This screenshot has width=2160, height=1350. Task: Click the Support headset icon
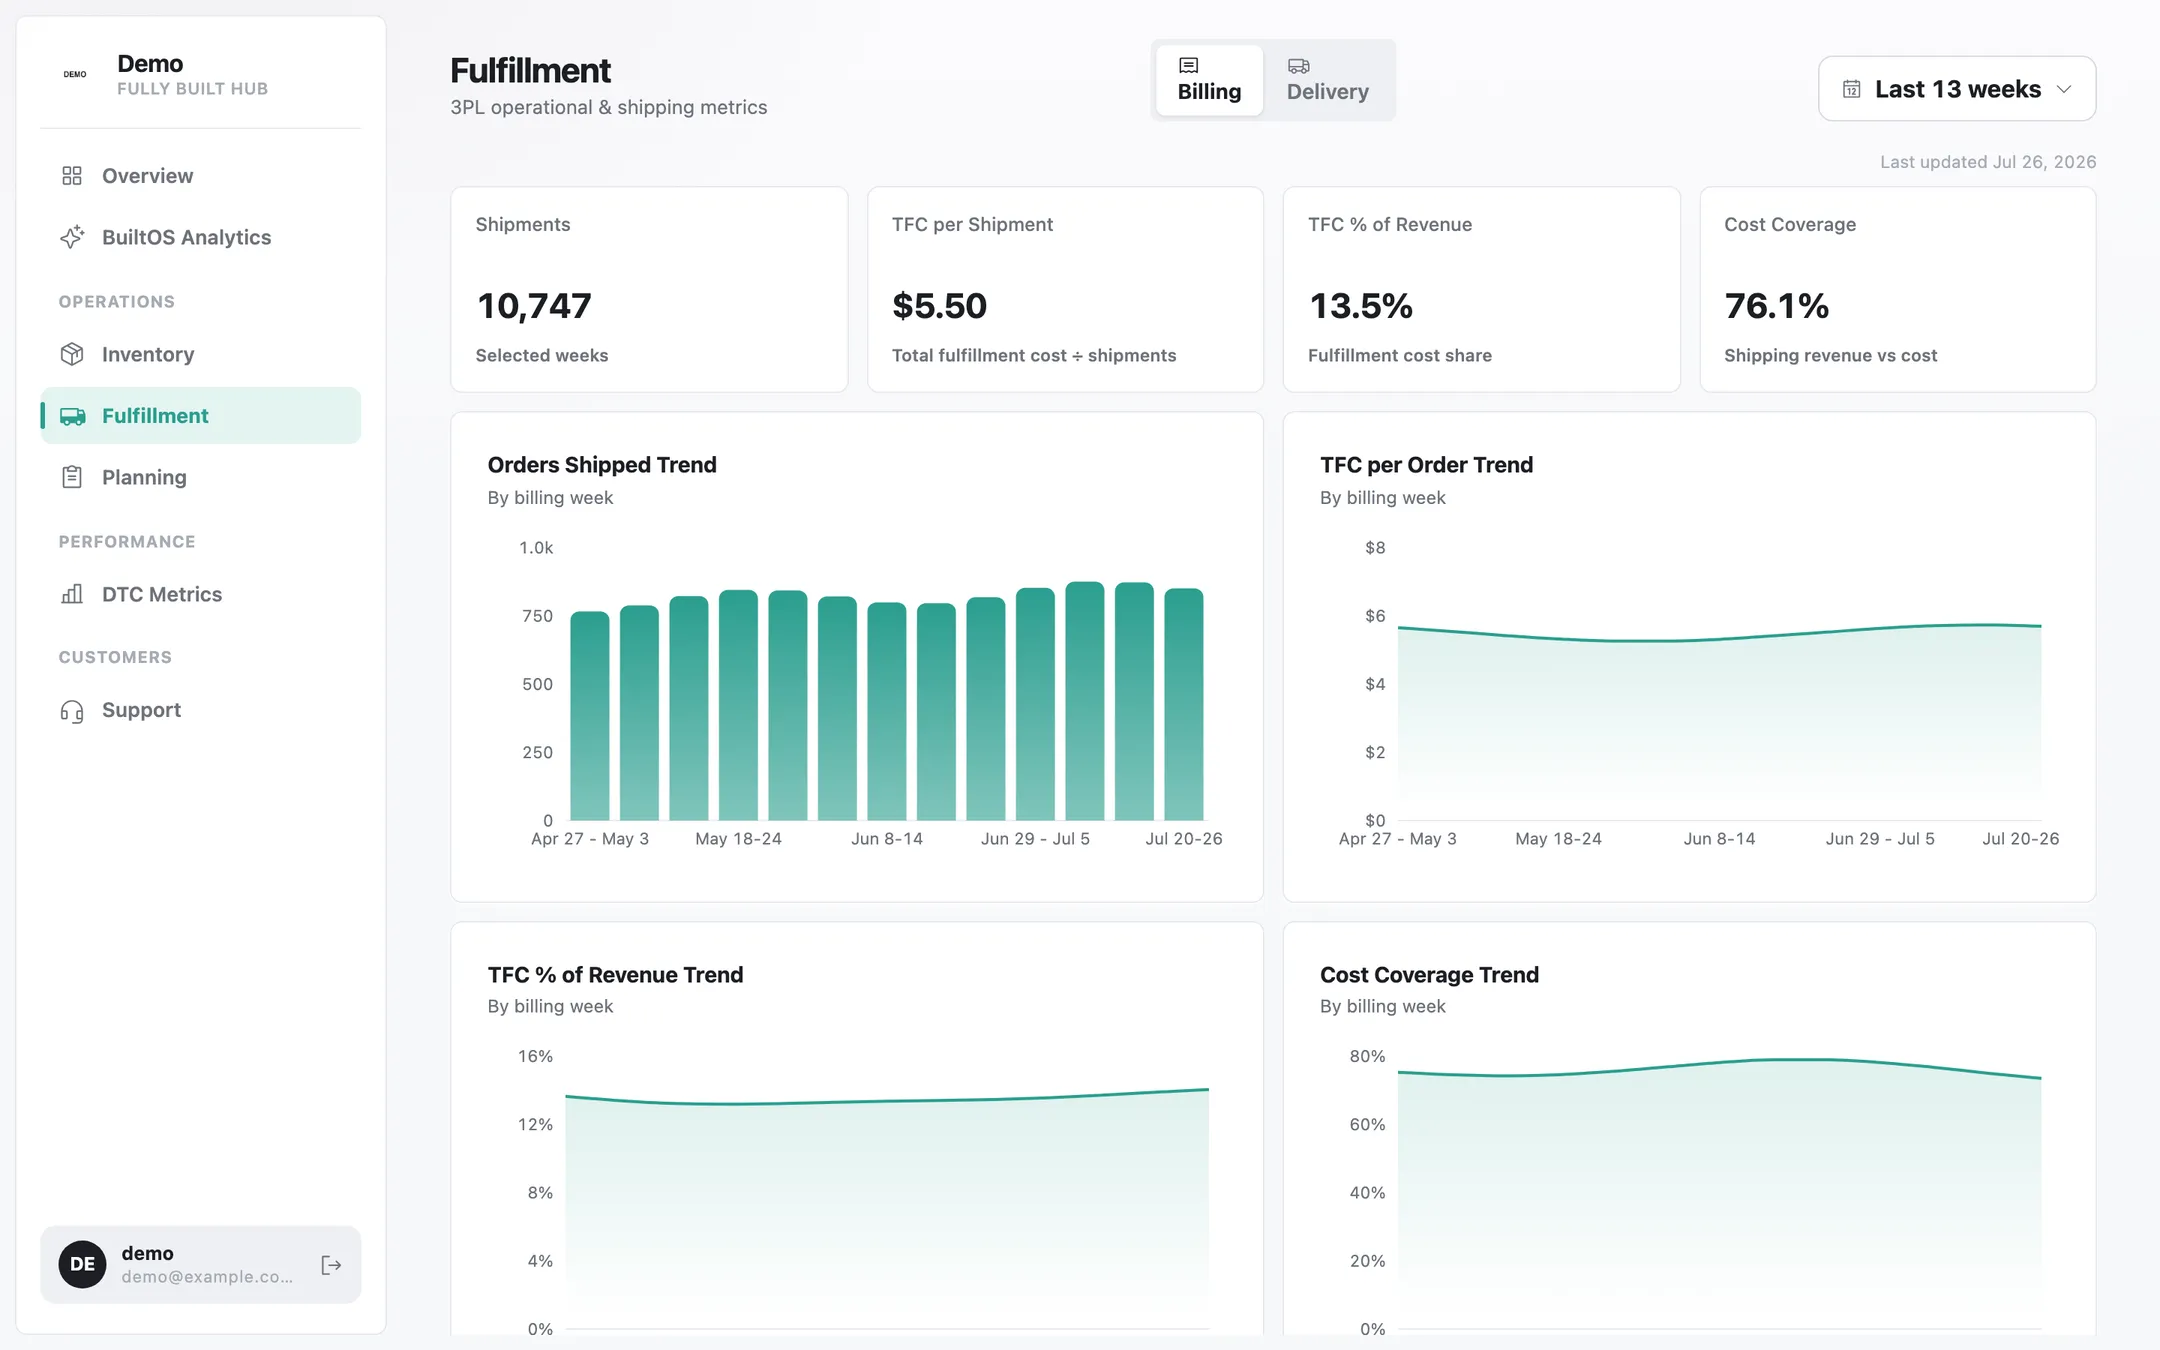pyautogui.click(x=72, y=711)
